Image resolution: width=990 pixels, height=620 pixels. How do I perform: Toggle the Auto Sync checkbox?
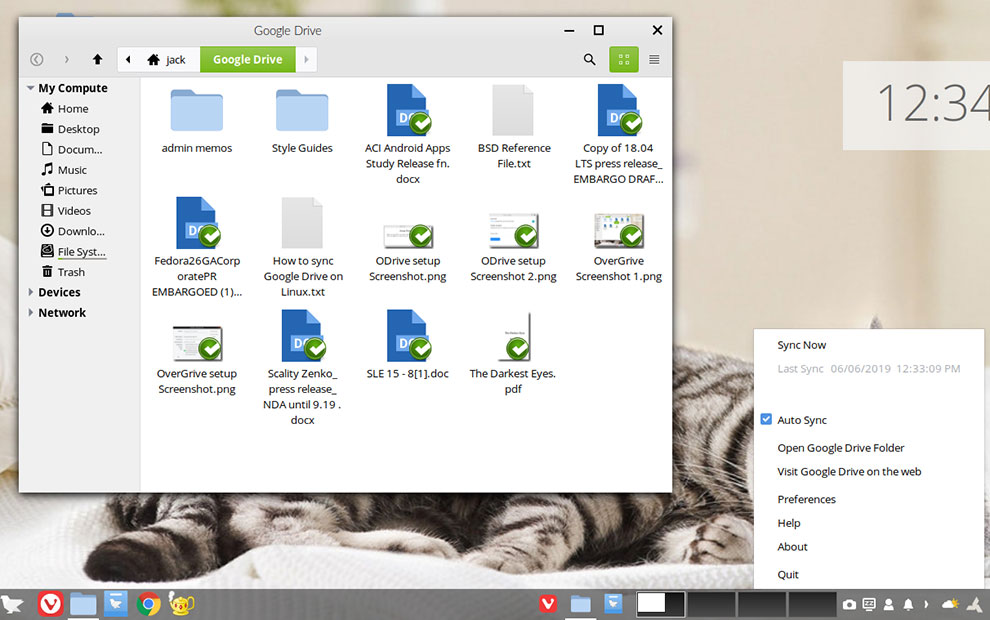pyautogui.click(x=766, y=419)
